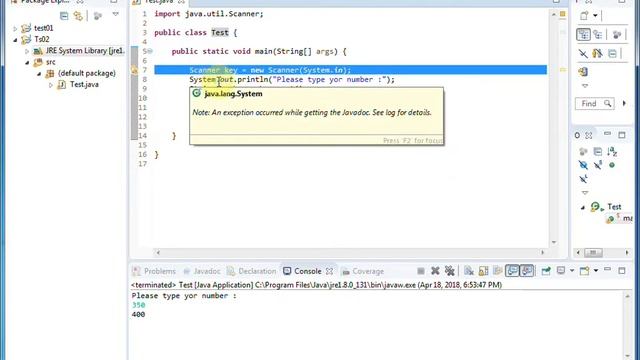Viewport: 640px width, 360px height.
Task: Toggle Hide Local Types in Outline
Action: tap(583, 179)
